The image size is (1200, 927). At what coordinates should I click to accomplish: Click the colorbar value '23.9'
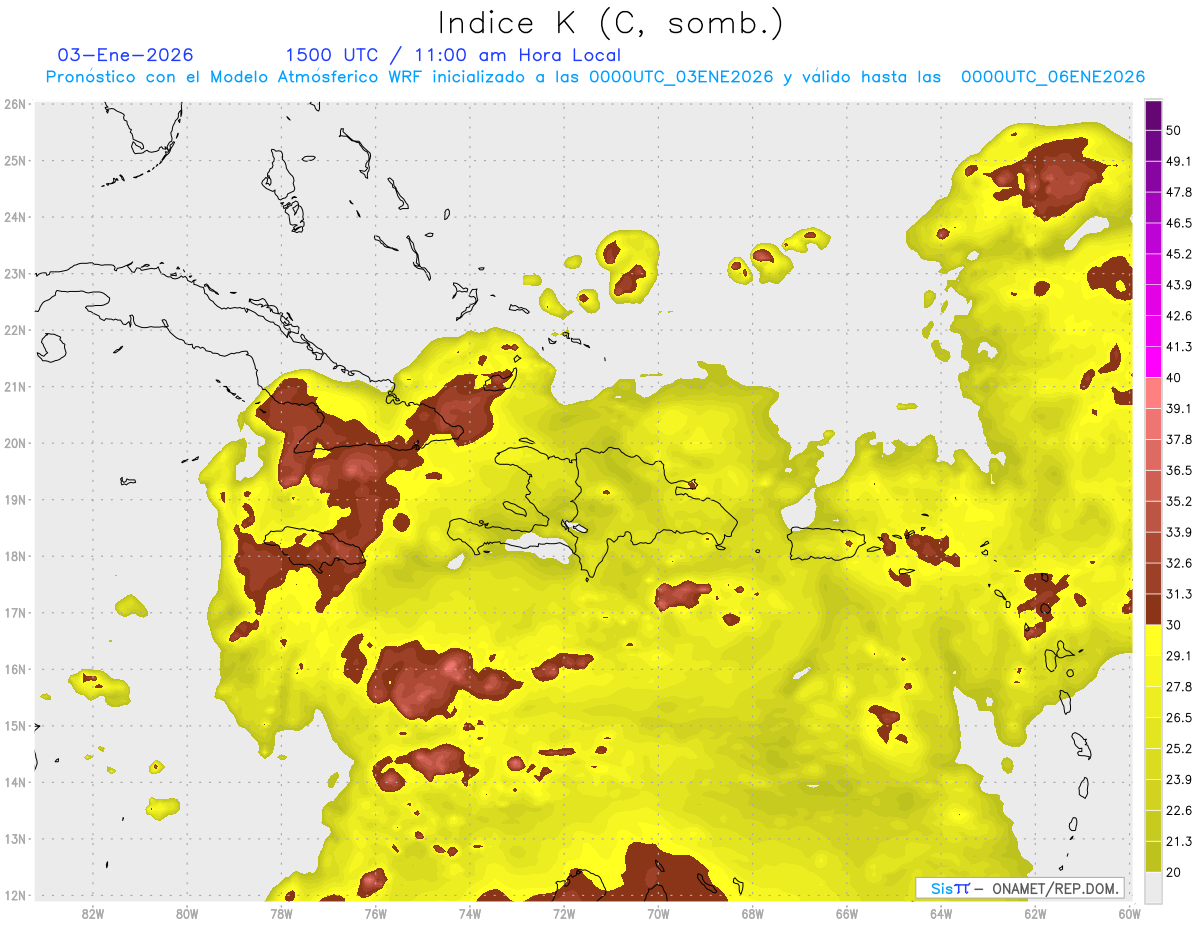[1178, 780]
